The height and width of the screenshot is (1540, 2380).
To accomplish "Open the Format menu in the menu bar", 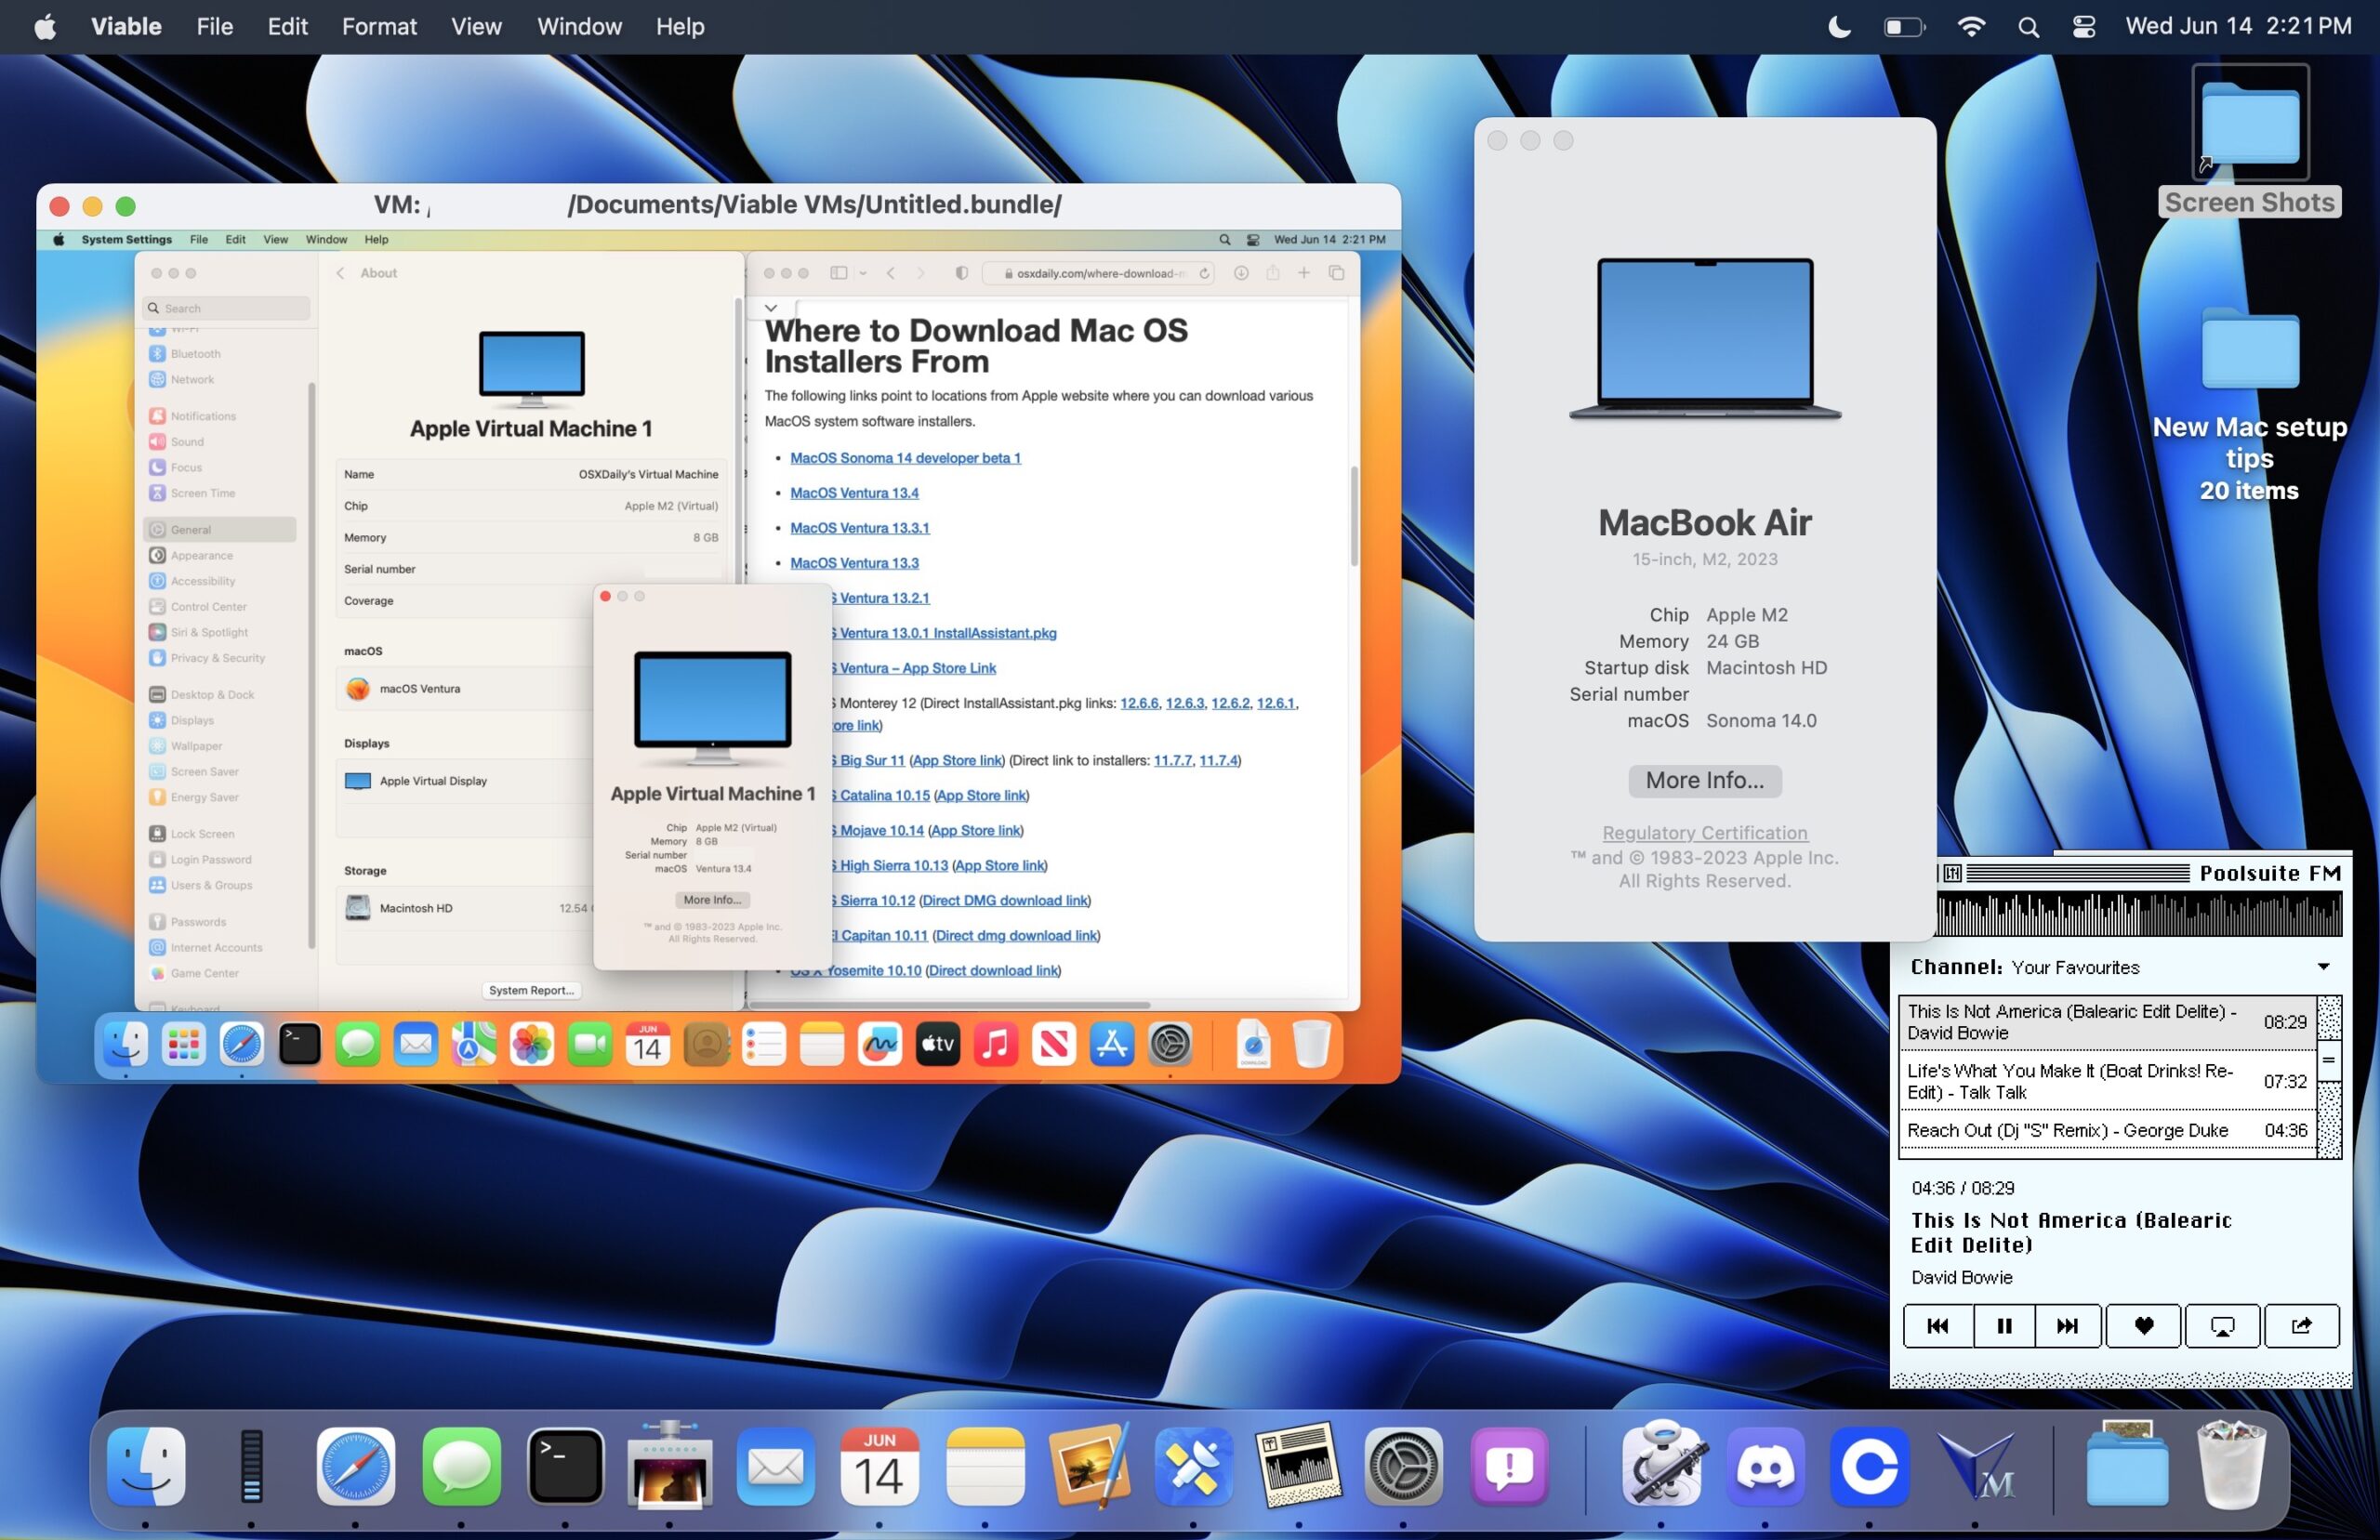I will coord(379,27).
